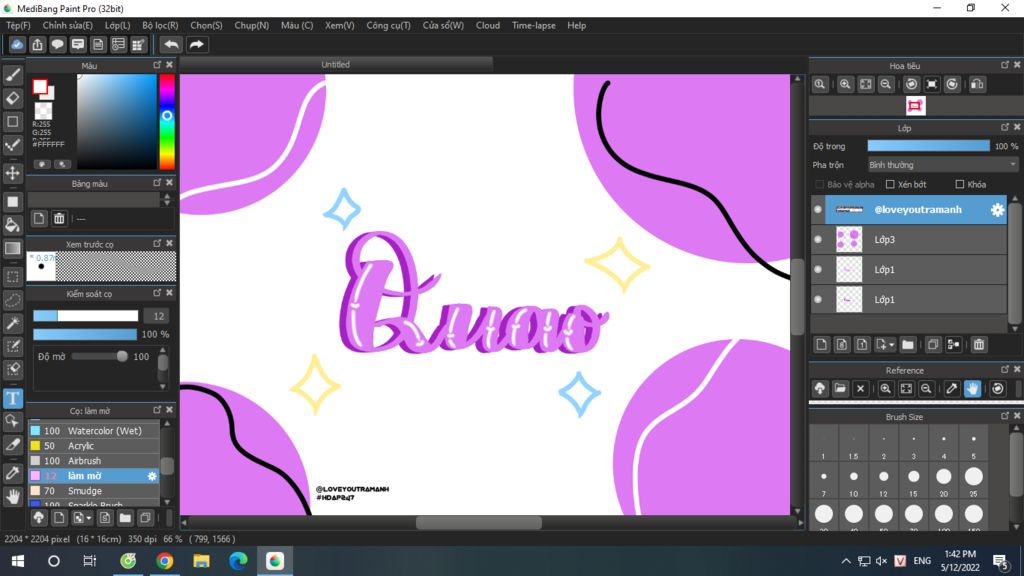Undock the Lớp layer panel
Image resolution: width=1024 pixels, height=576 pixels.
[x=1004, y=127]
